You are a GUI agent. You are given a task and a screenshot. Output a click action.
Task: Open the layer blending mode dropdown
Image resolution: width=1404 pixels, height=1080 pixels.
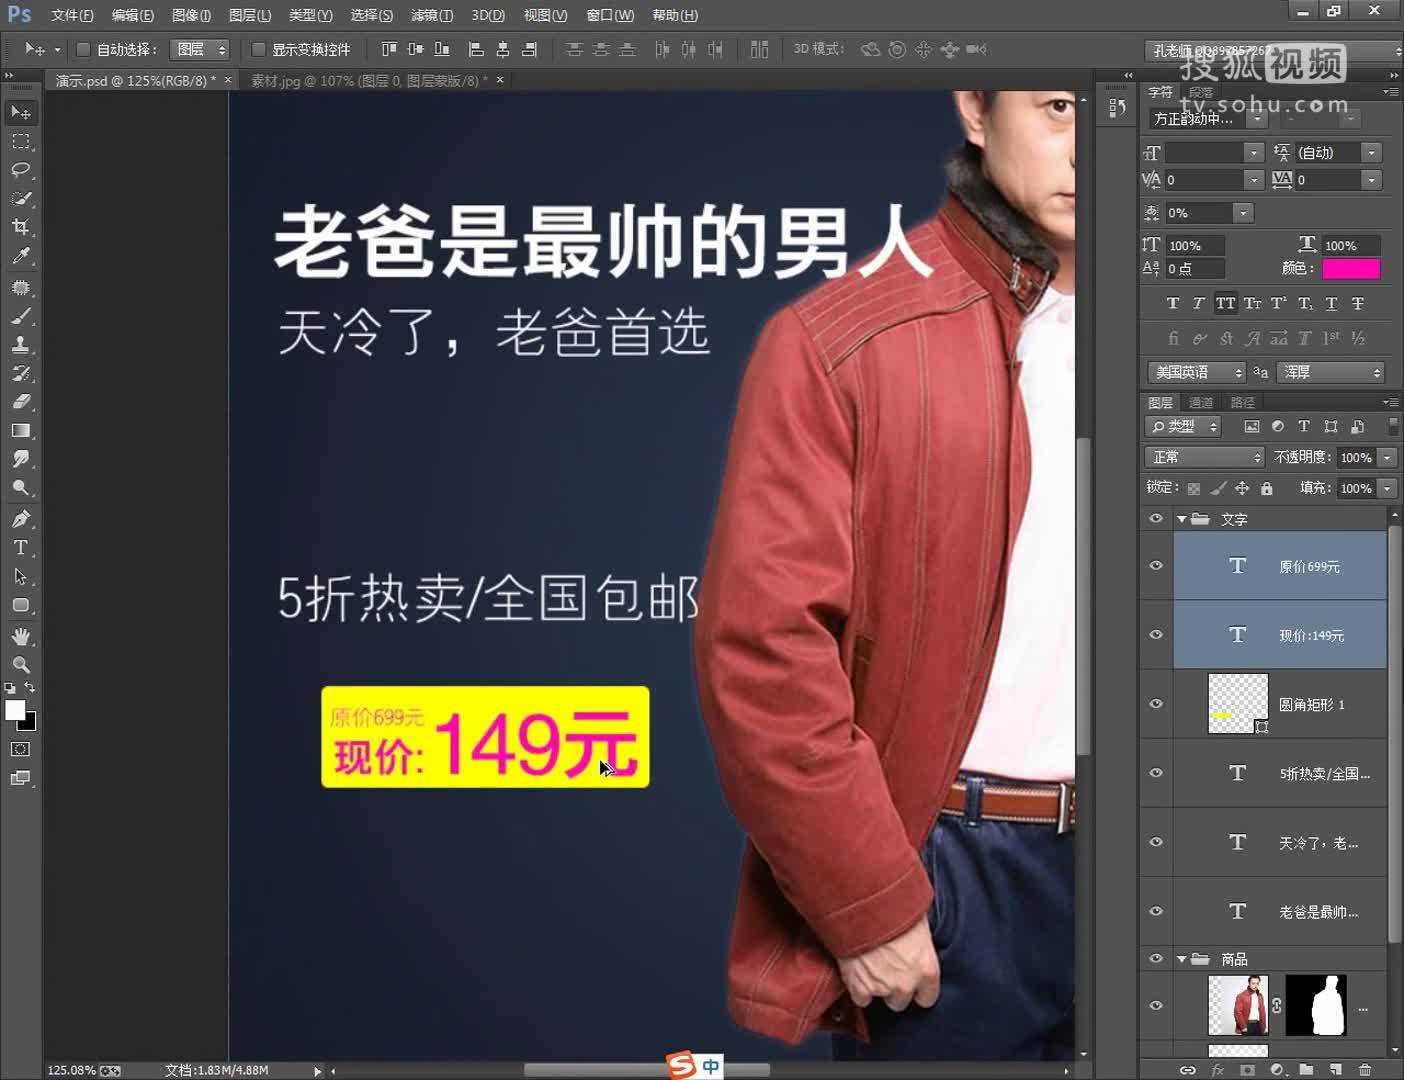(1203, 457)
